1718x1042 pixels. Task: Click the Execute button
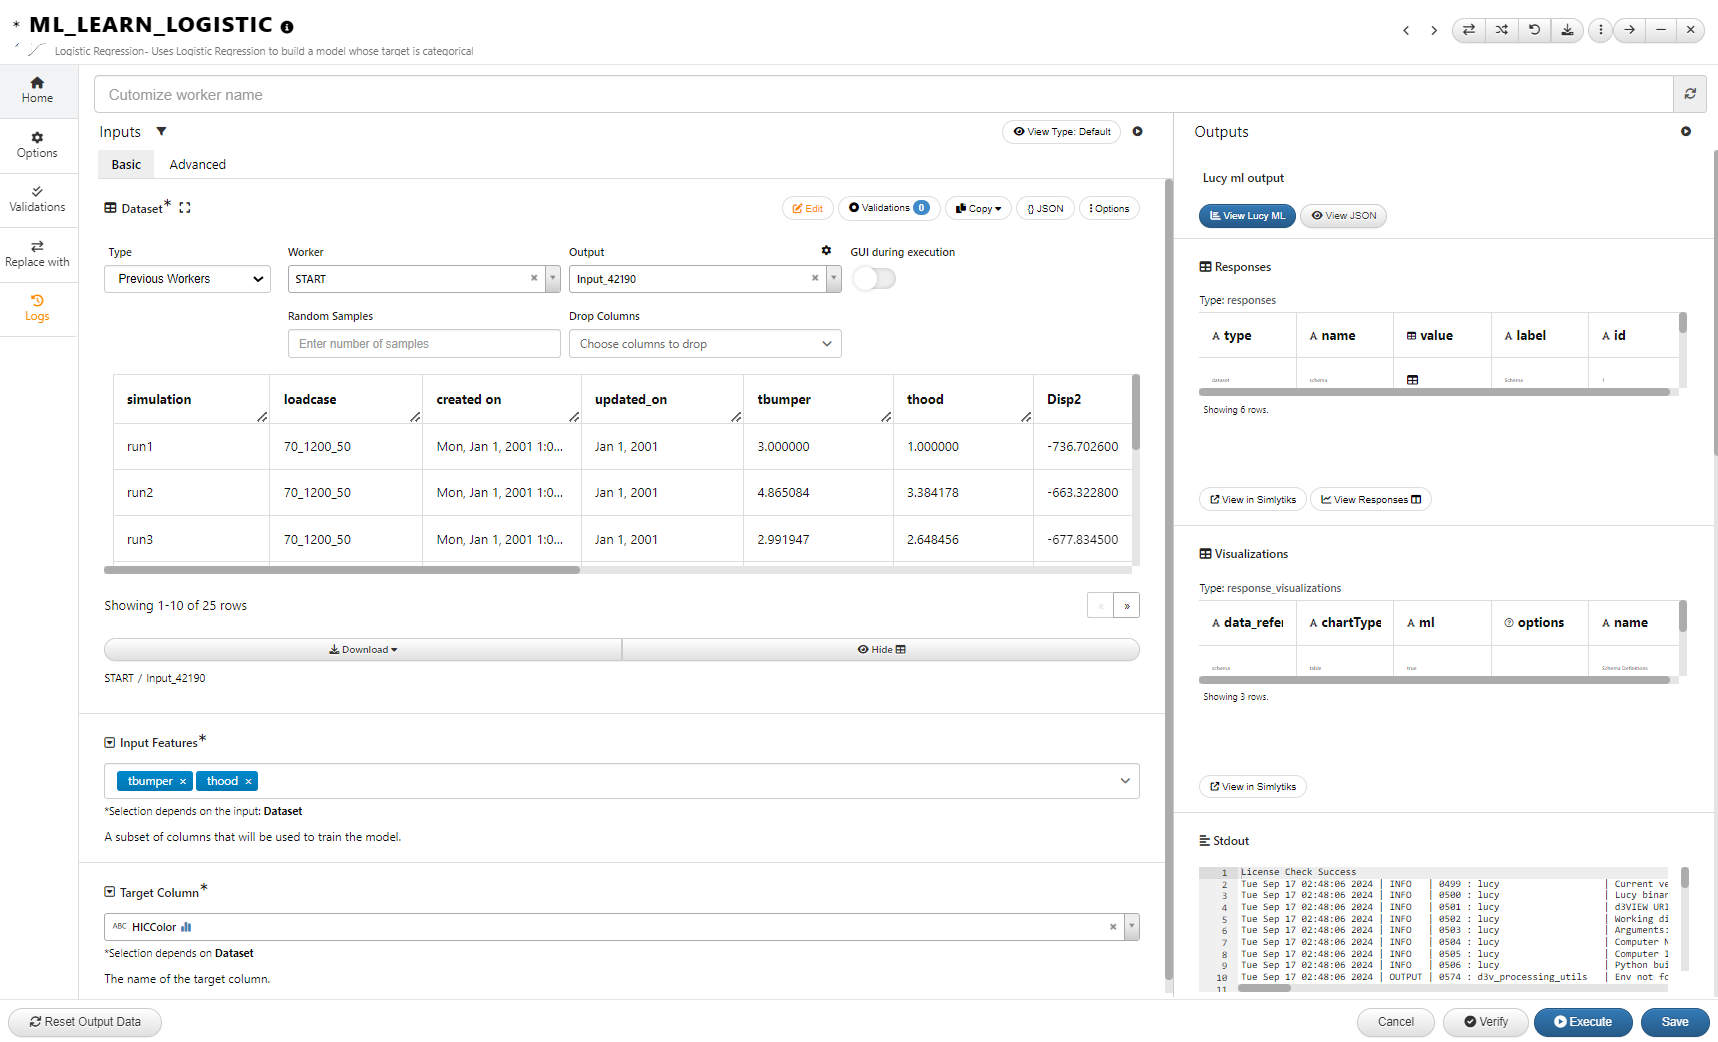pyautogui.click(x=1583, y=1022)
